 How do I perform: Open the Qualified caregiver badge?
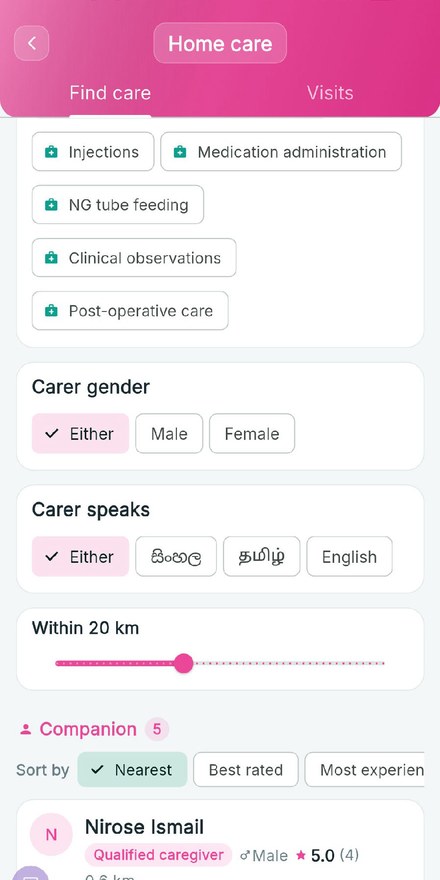[x=158, y=855]
